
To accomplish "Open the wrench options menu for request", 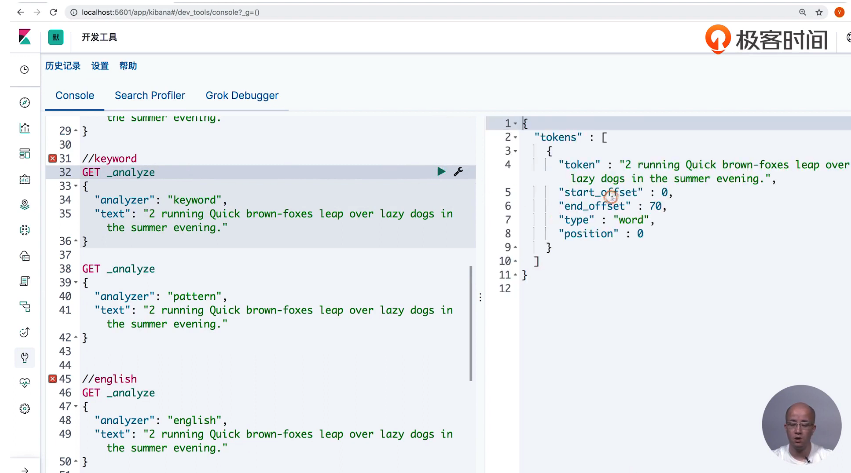I will pos(458,172).
